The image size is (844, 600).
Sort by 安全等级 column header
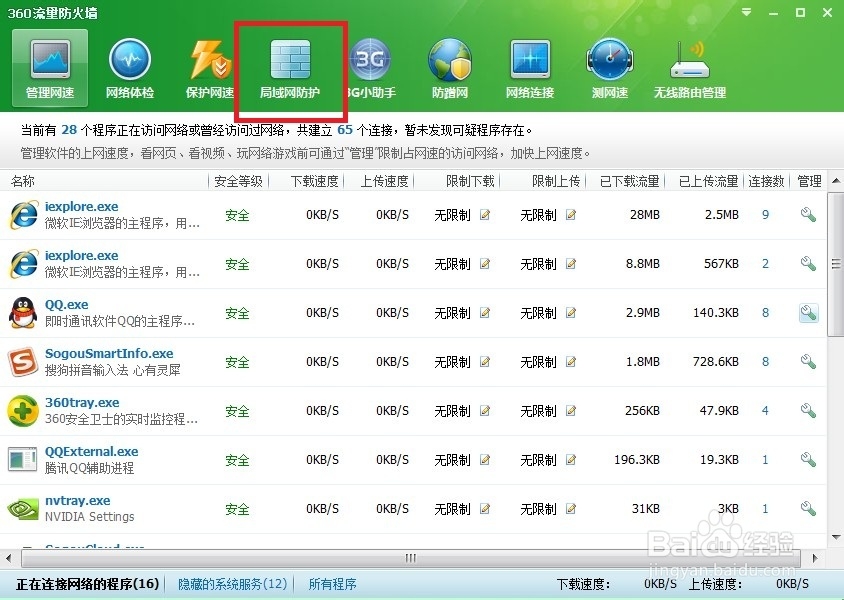point(238,181)
